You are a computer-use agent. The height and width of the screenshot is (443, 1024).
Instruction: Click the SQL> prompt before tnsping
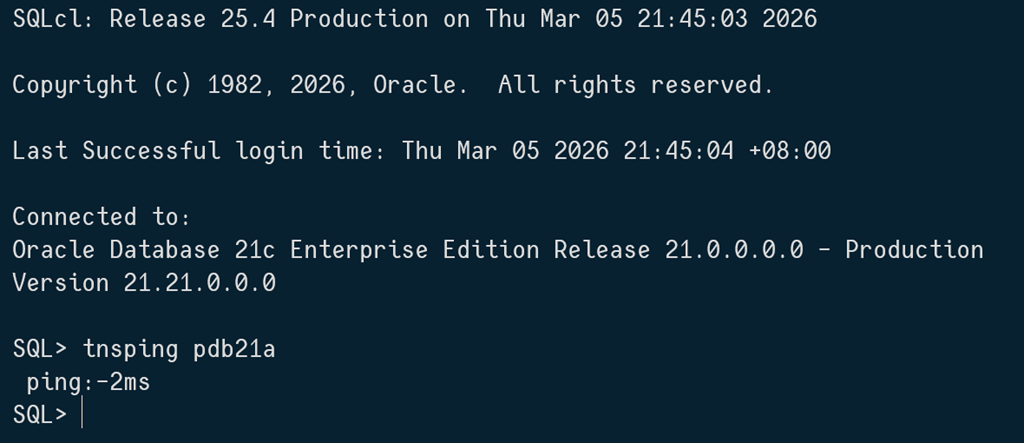click(x=39, y=349)
